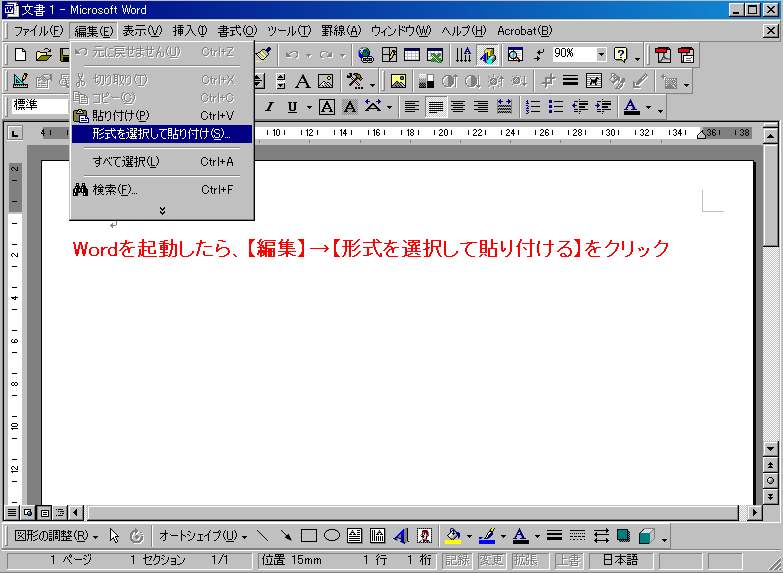The width and height of the screenshot is (783, 573).
Task: Click Font Color A in Drawing toolbar
Action: [521, 536]
